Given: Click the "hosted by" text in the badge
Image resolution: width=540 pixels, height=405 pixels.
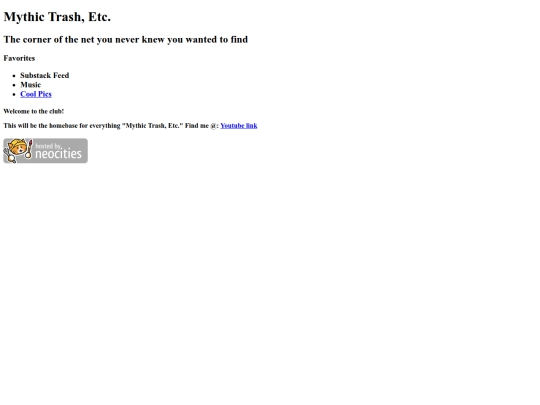Looking at the screenshot, I should (48, 146).
